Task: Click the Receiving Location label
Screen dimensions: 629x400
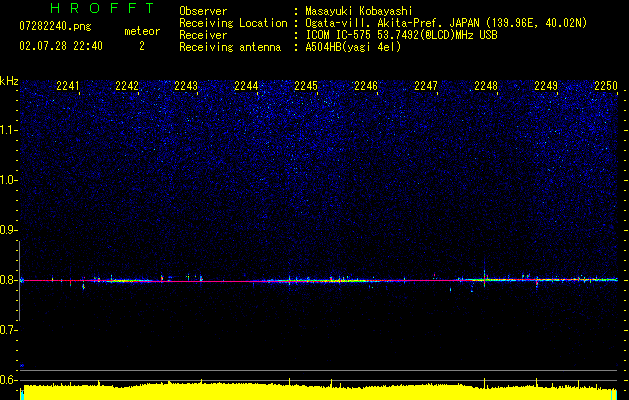Action: 233,23
